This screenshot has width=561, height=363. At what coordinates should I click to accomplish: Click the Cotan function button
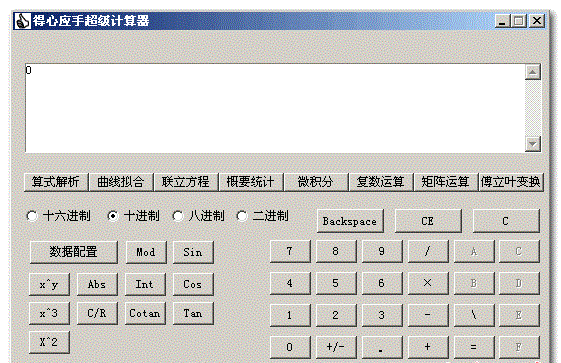click(x=145, y=313)
